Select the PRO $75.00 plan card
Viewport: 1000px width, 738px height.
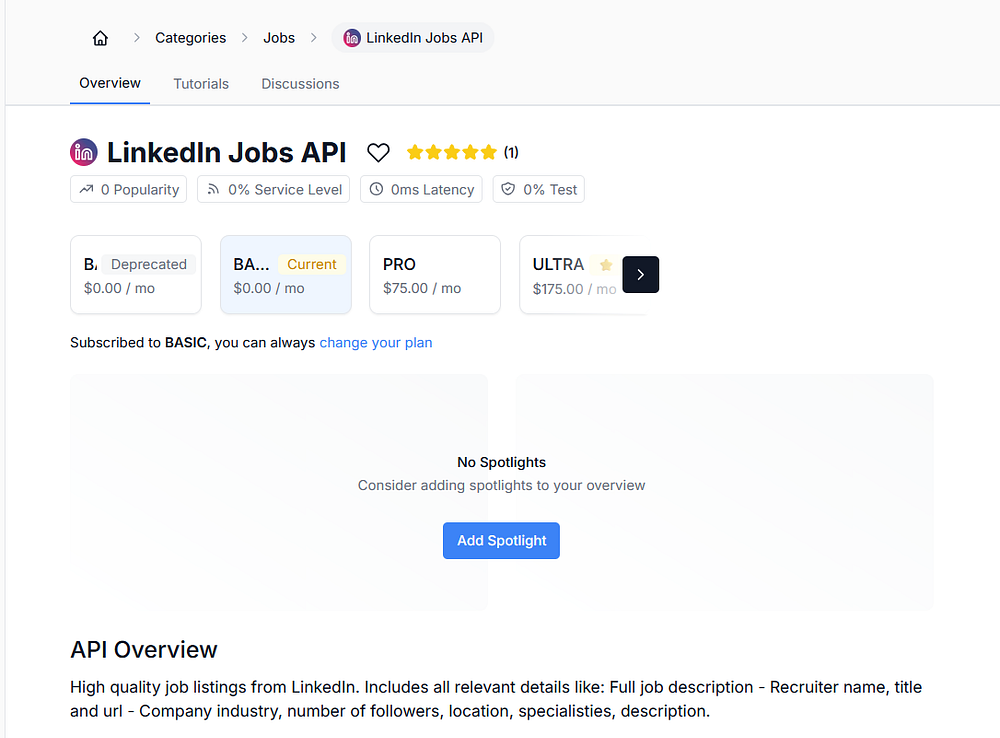click(435, 275)
